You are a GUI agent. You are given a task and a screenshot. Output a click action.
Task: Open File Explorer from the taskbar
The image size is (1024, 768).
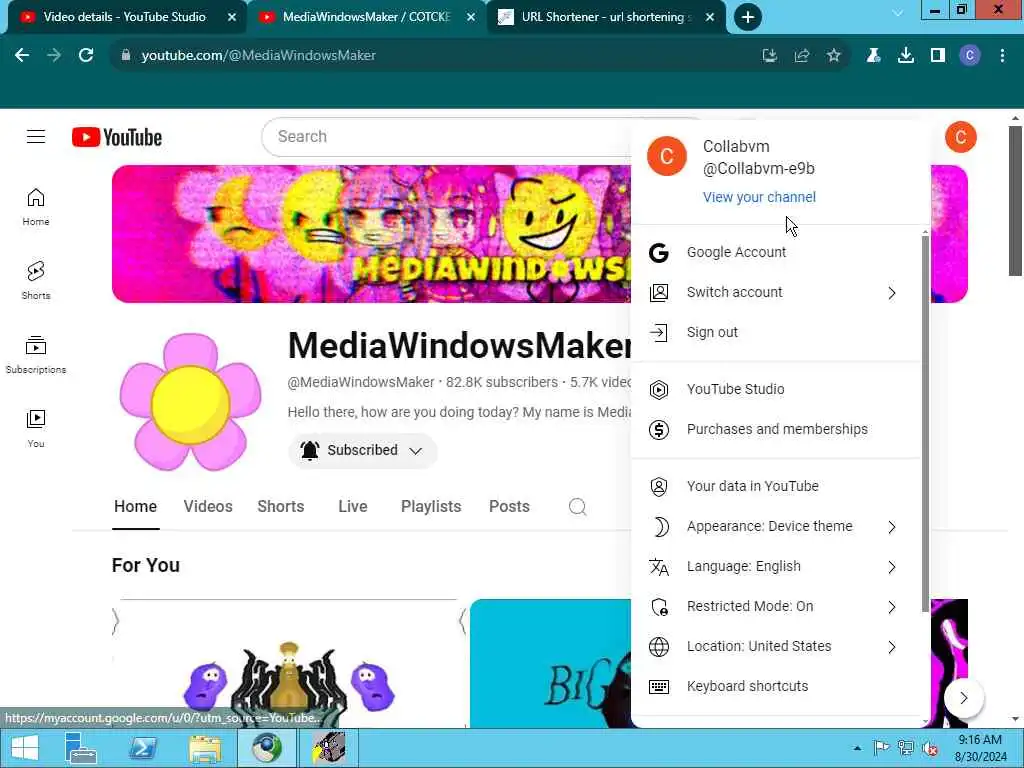205,748
